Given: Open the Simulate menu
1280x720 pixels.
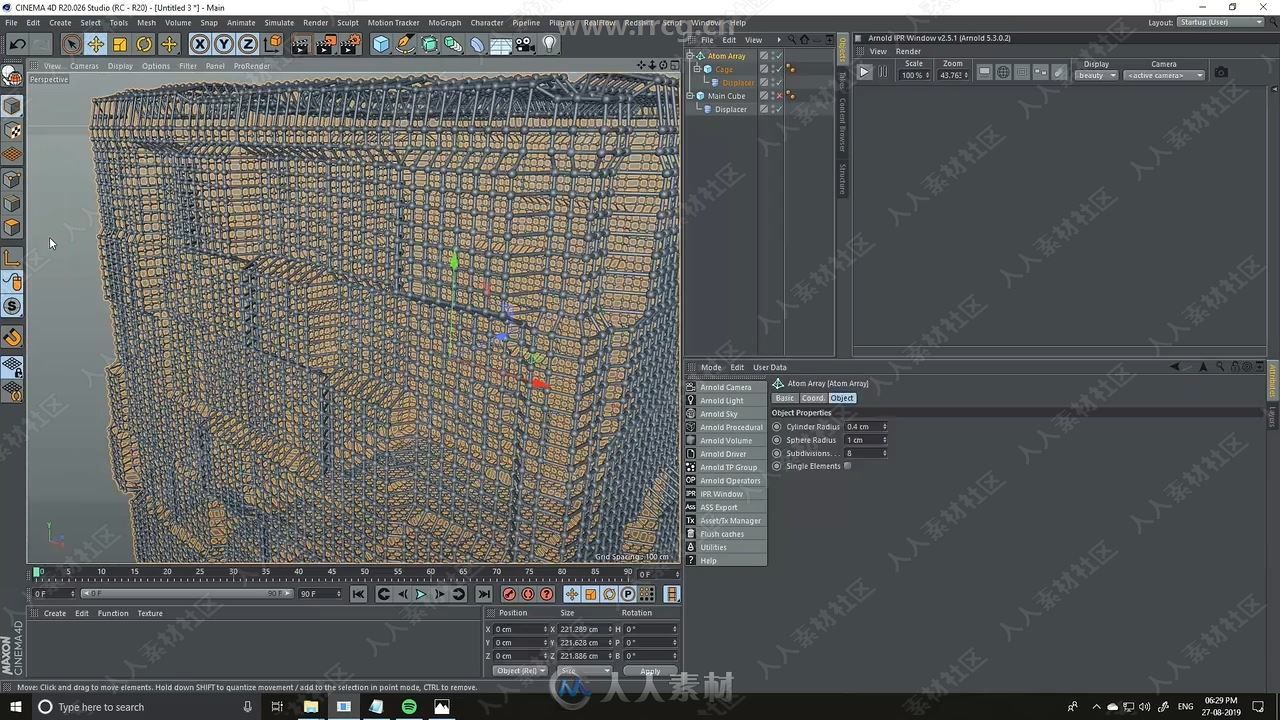Looking at the screenshot, I should point(279,22).
